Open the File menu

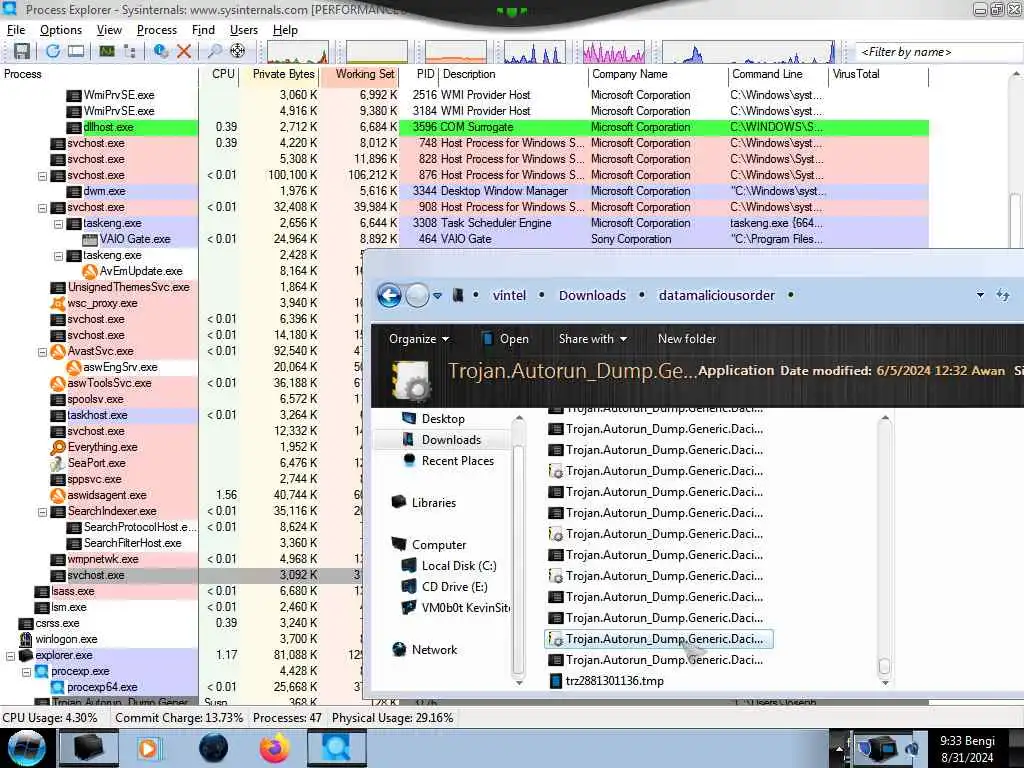pyautogui.click(x=16, y=30)
